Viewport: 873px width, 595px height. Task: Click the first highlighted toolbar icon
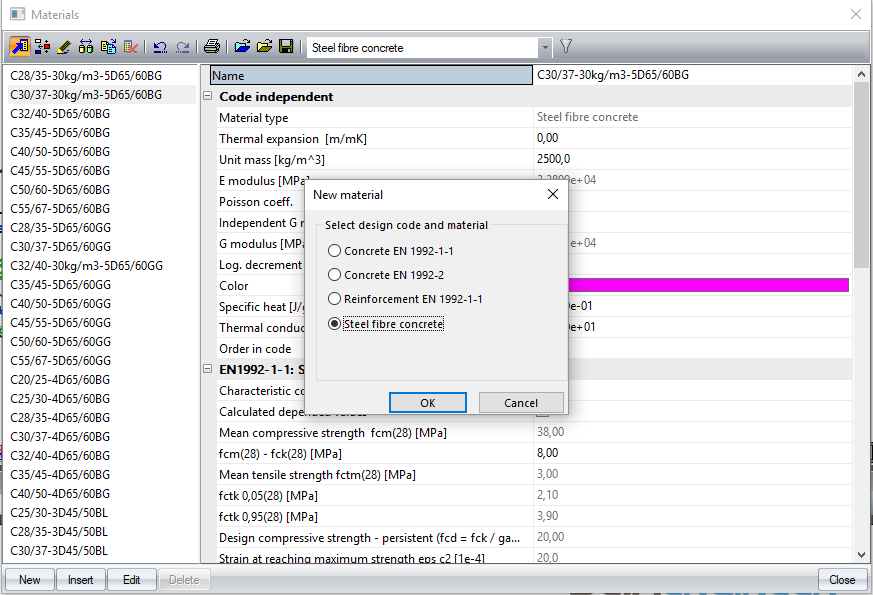(x=20, y=47)
